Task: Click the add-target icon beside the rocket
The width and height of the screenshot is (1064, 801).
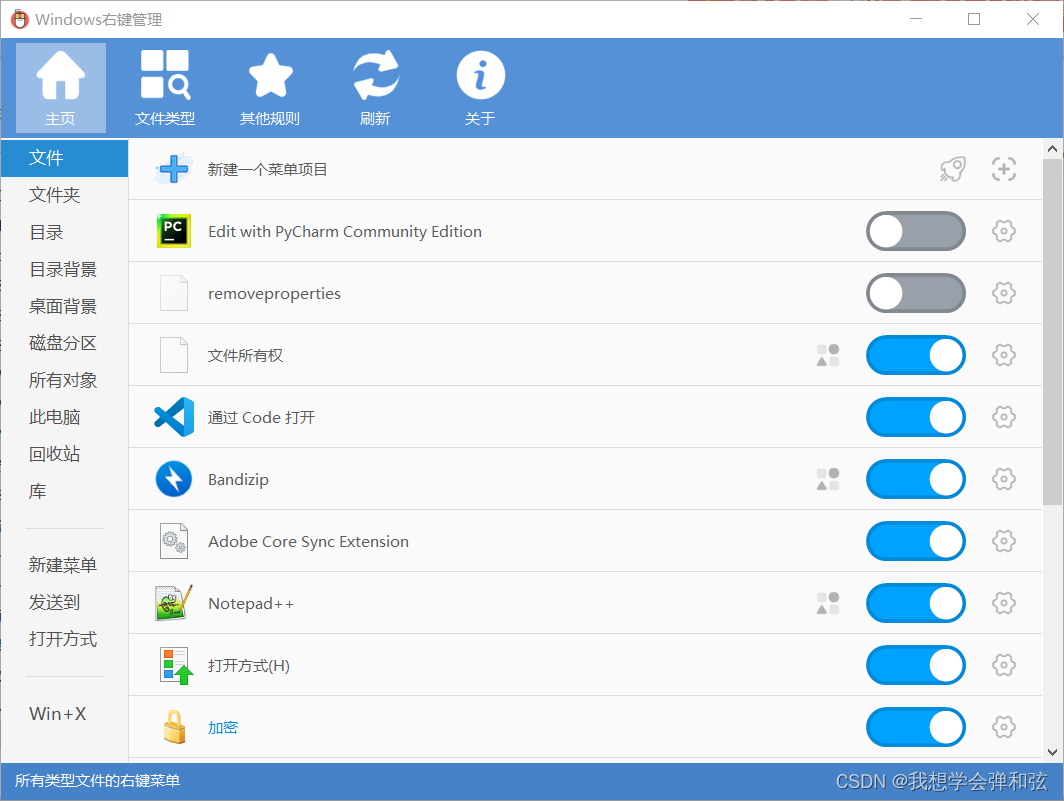Action: tap(1004, 169)
